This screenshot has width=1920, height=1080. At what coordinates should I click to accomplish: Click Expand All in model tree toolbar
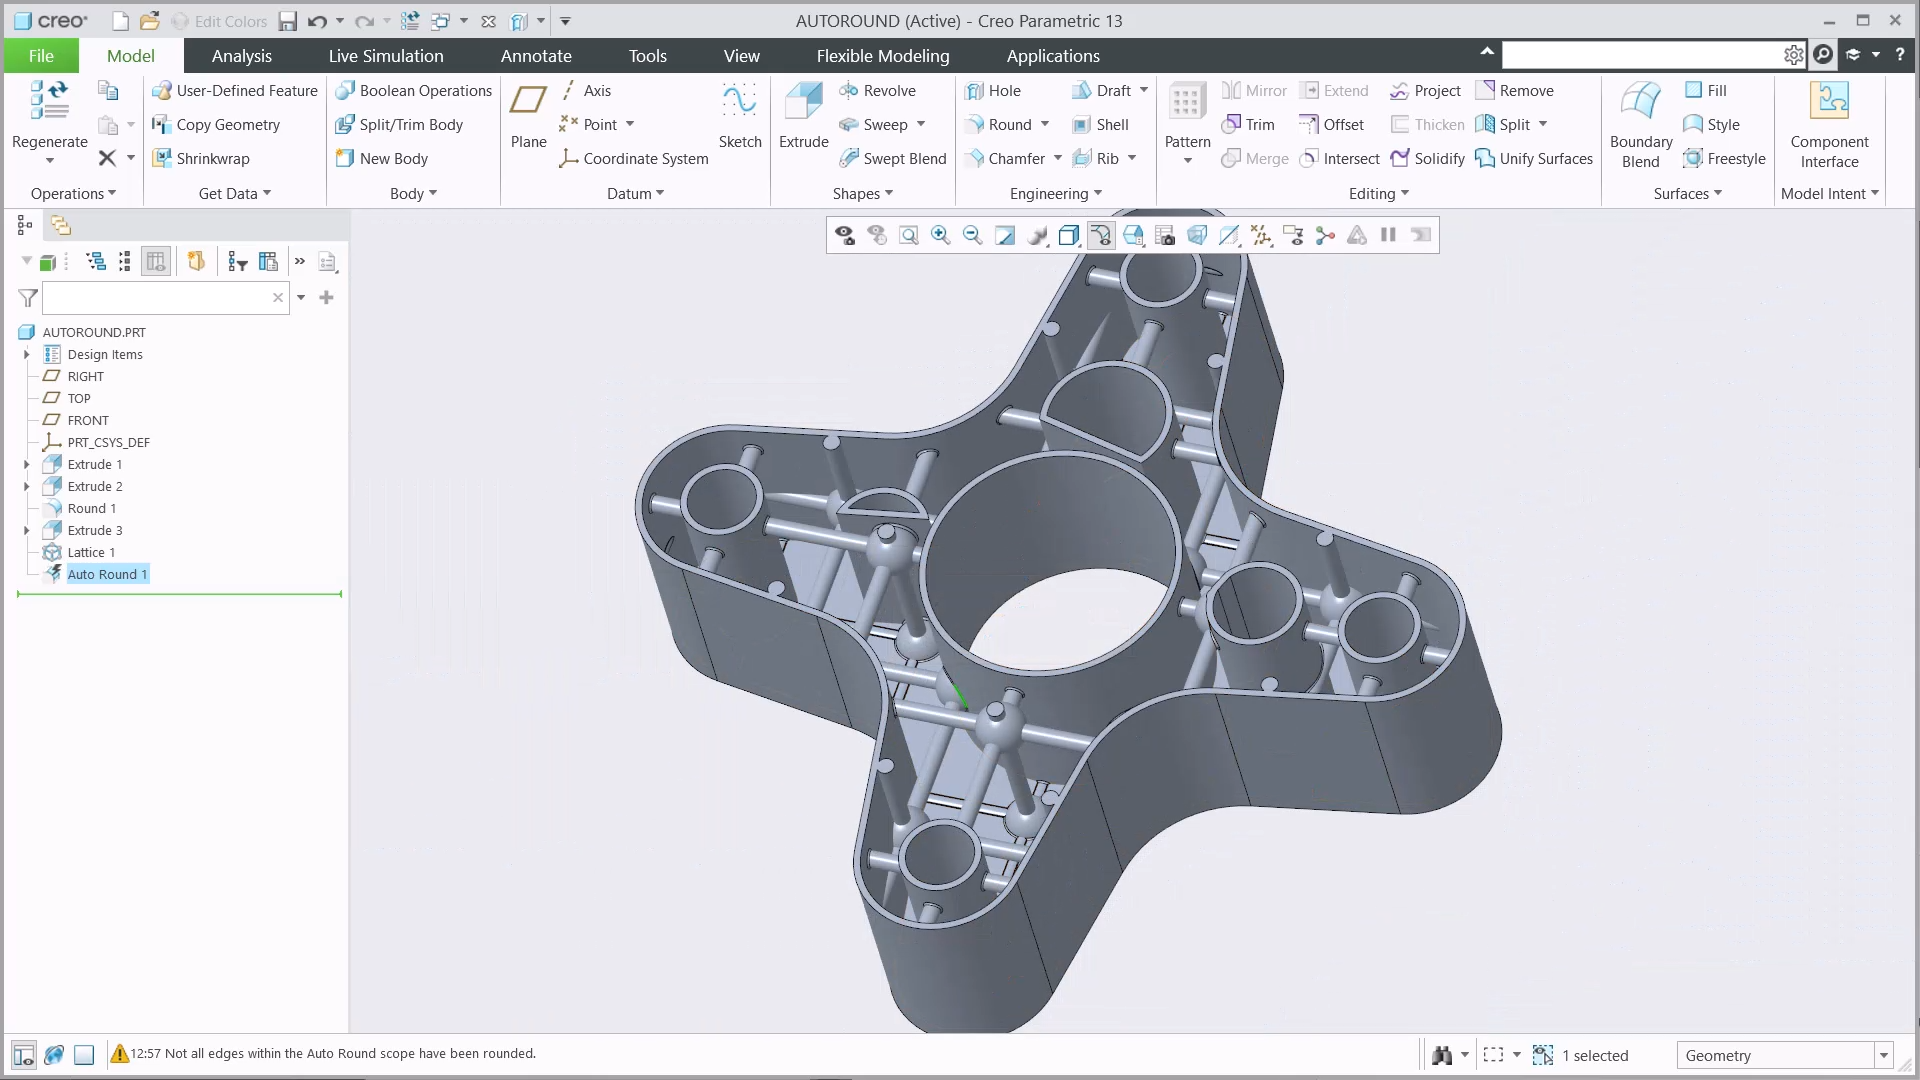[x=96, y=261]
